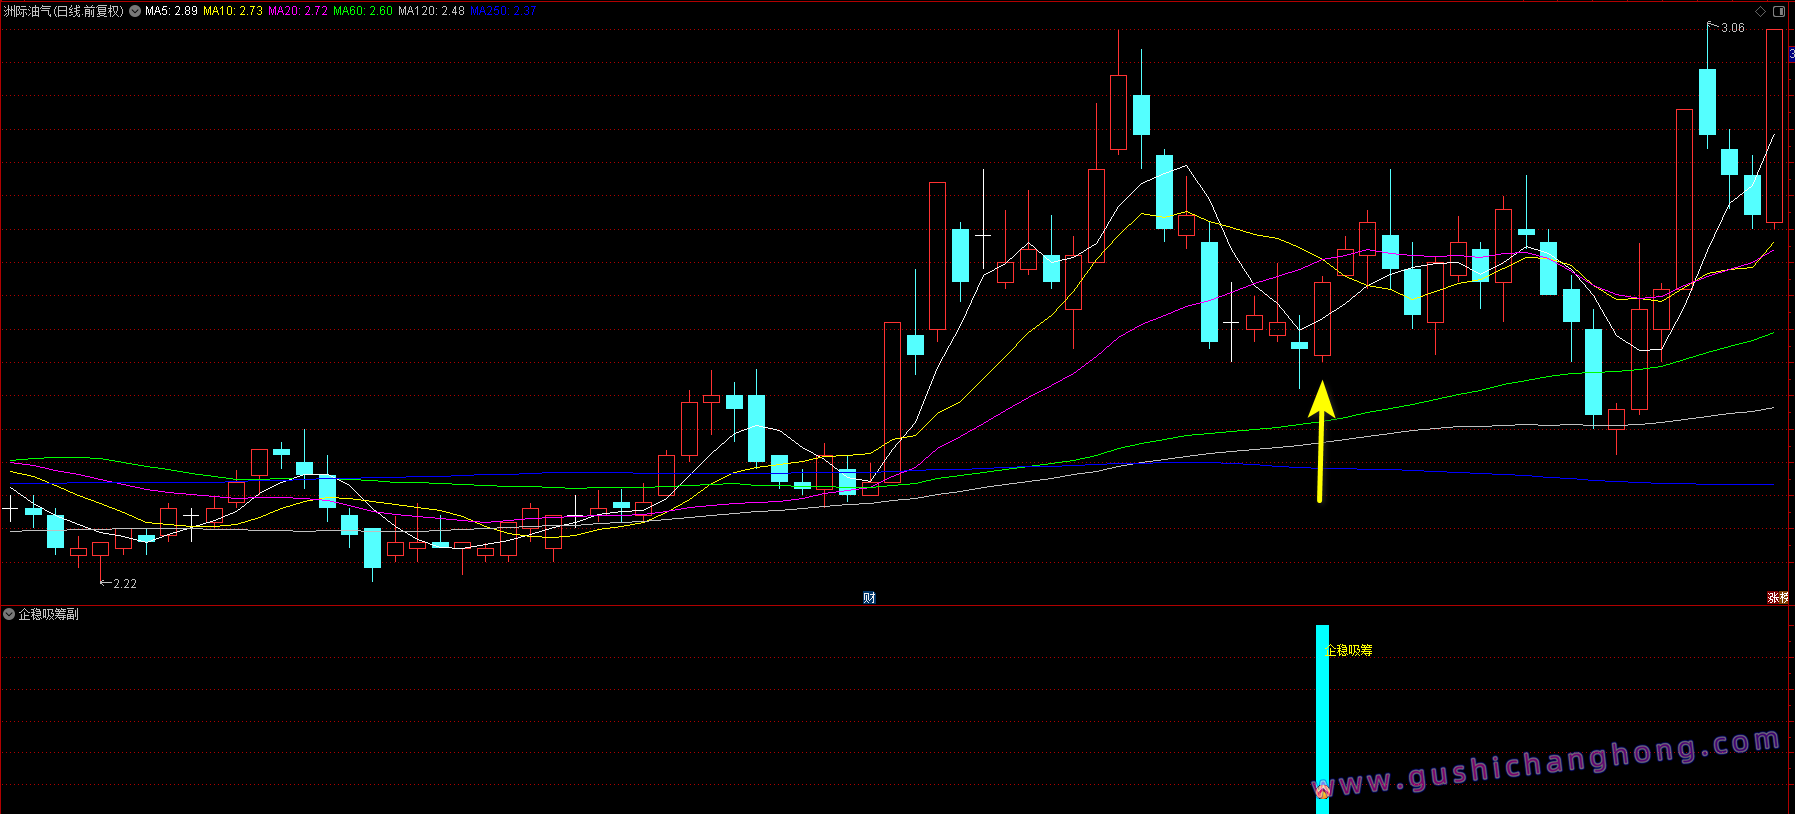Click the 企稳吸筹副 sub-indicator name
Image resolution: width=1795 pixels, height=814 pixels.
[x=48, y=614]
